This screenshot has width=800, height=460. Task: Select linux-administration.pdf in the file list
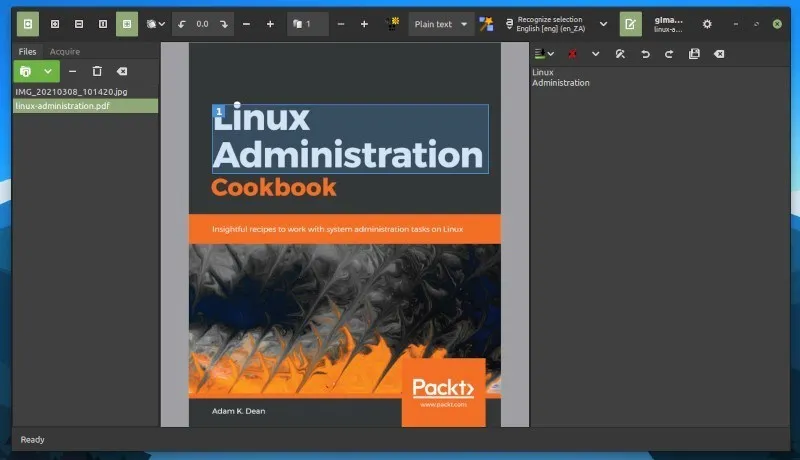[x=63, y=106]
